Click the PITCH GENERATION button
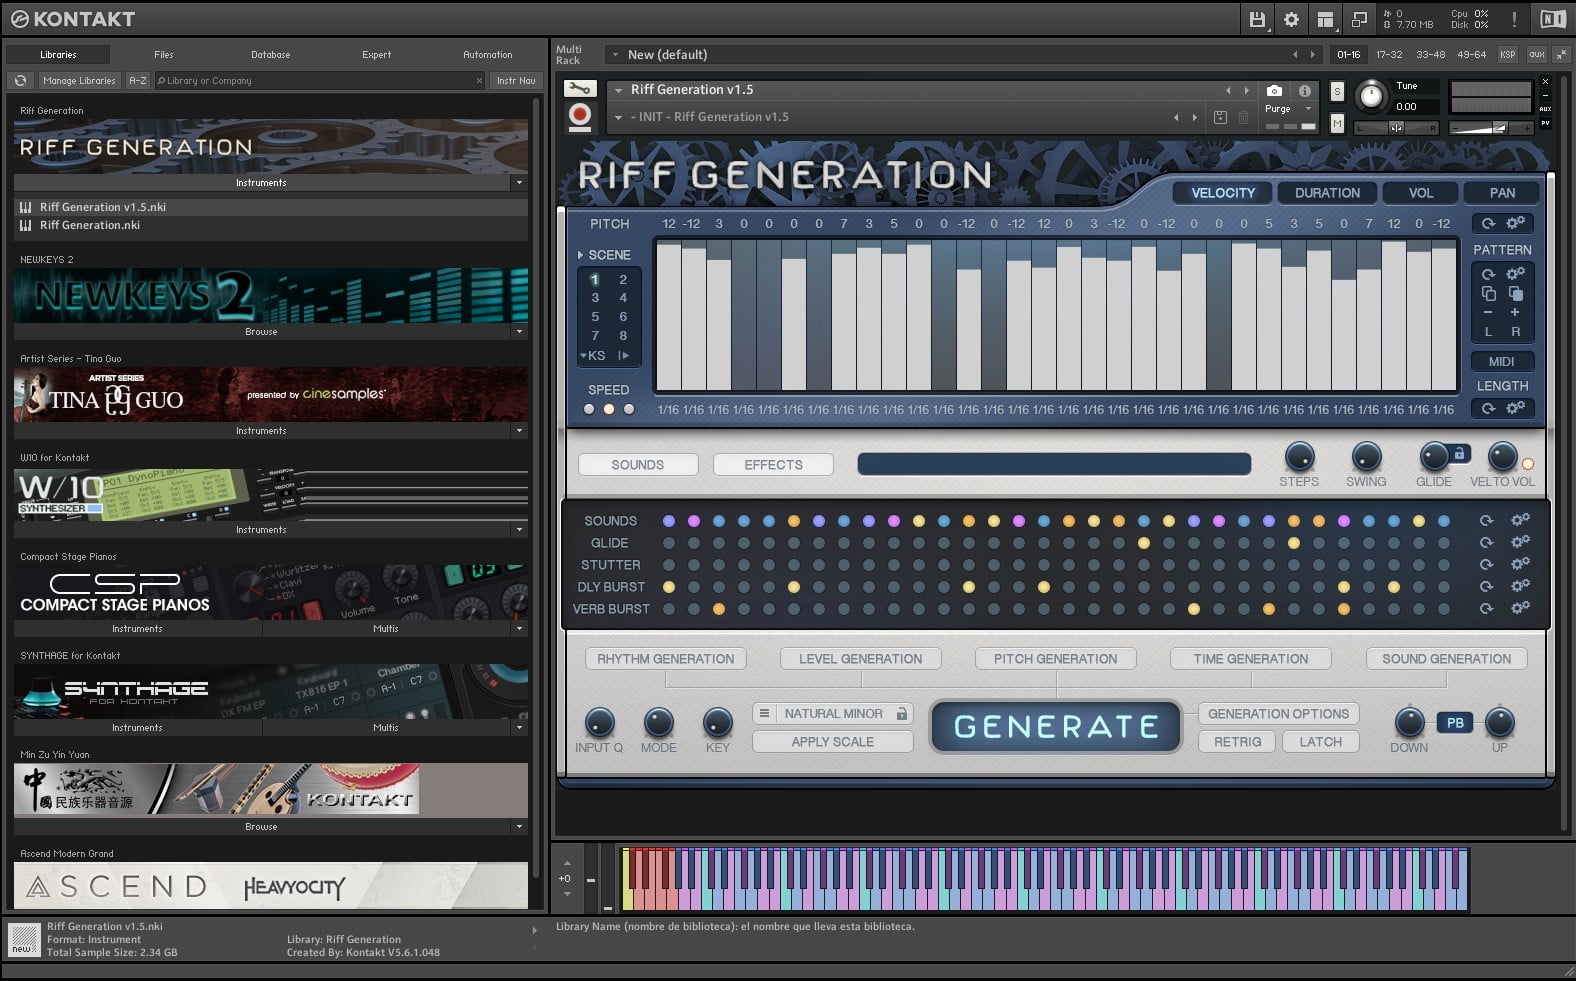 pyautogui.click(x=1055, y=659)
